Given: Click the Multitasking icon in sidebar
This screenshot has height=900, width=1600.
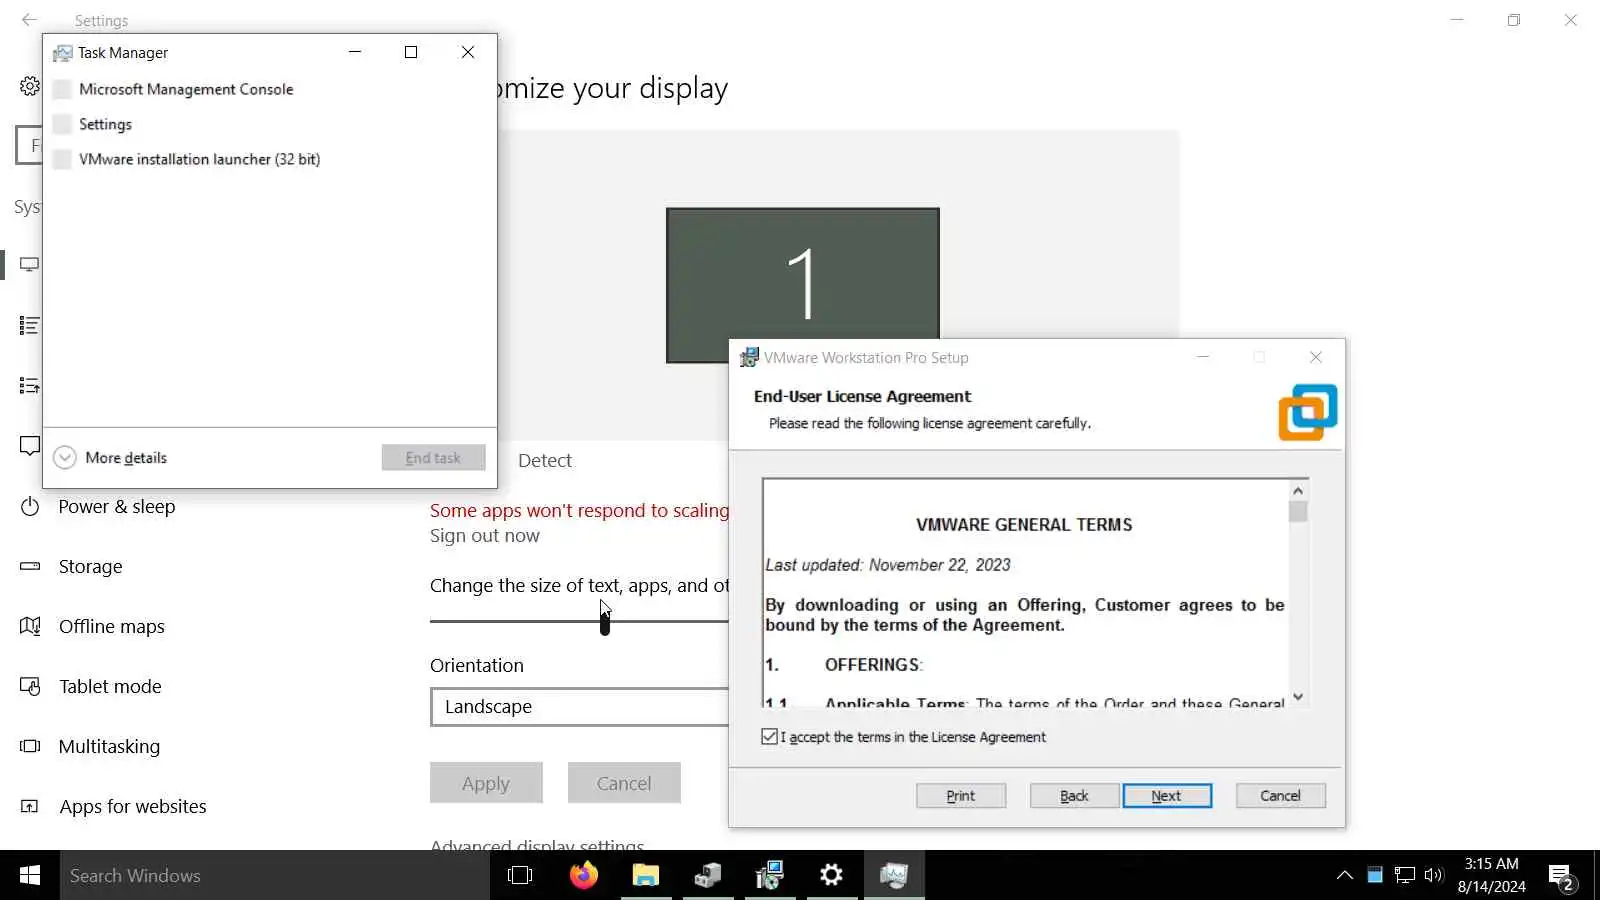Looking at the screenshot, I should (30, 747).
